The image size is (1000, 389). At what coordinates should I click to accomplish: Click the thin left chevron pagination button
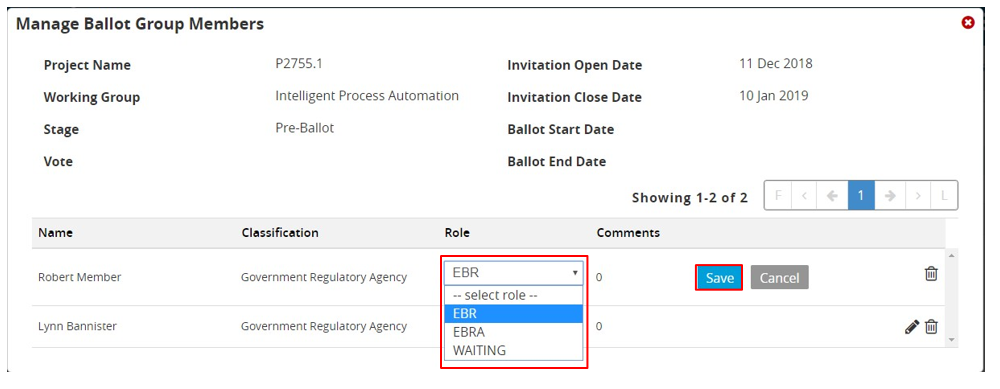coord(804,196)
